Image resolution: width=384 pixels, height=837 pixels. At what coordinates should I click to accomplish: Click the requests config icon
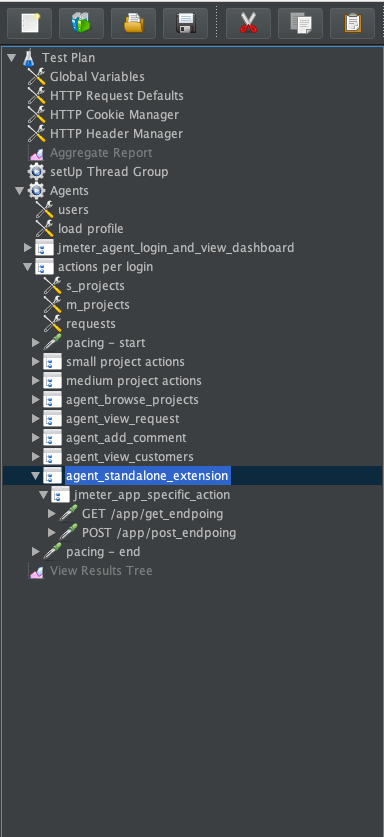click(x=52, y=323)
